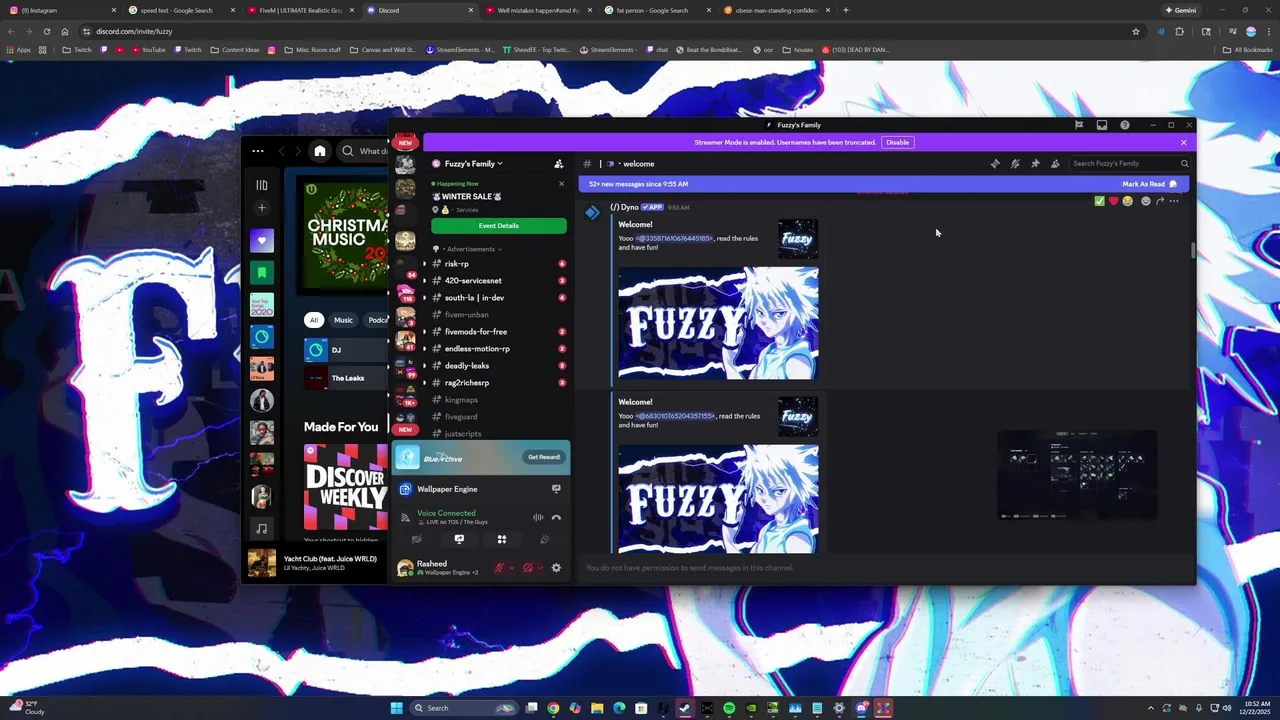Add laughing emoji reaction on Dyno message
1280x720 pixels.
[1128, 201]
